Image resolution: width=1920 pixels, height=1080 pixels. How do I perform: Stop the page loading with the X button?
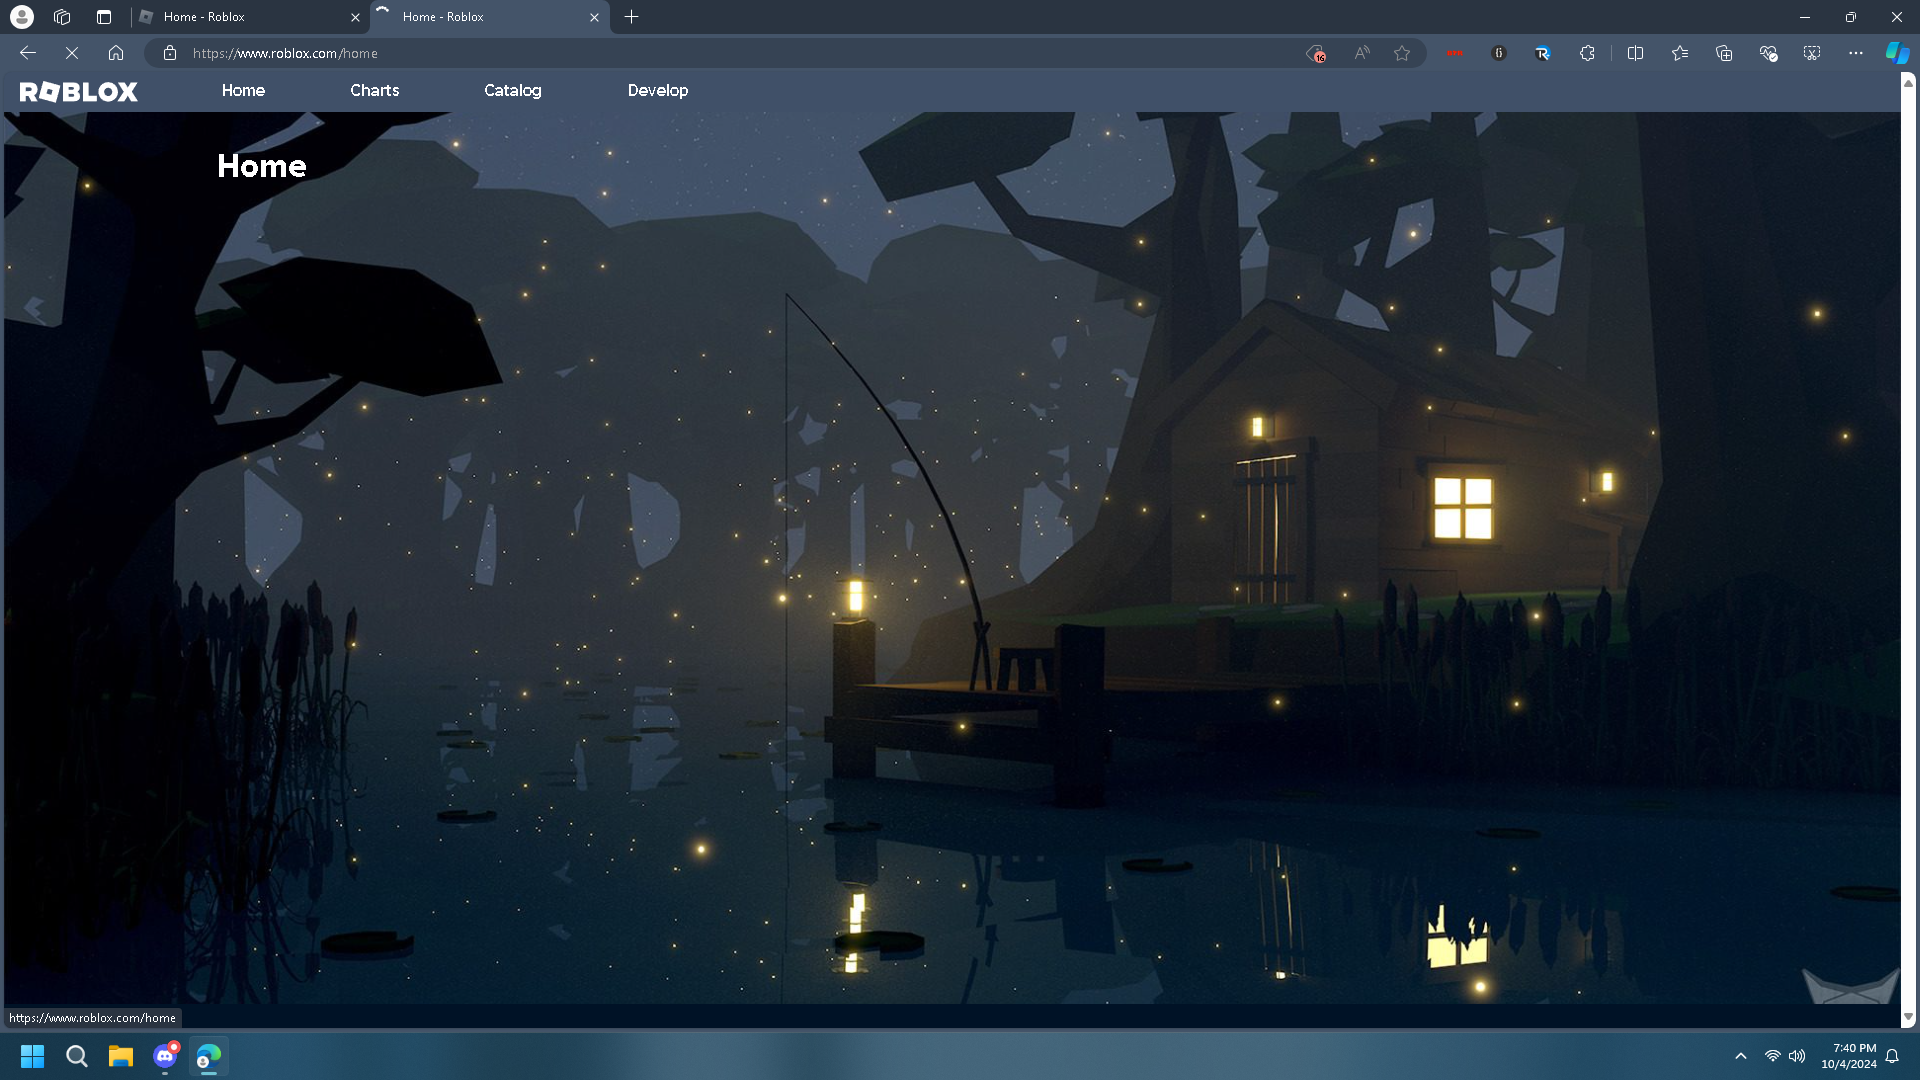72,53
